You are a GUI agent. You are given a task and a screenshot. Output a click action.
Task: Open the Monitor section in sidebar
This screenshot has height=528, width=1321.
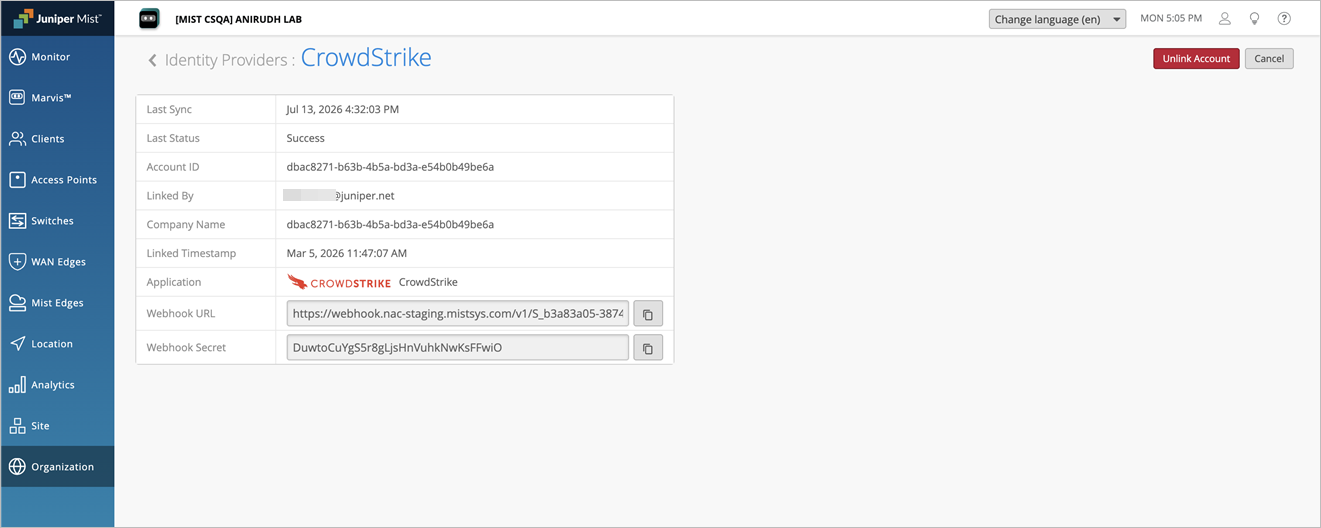point(57,57)
